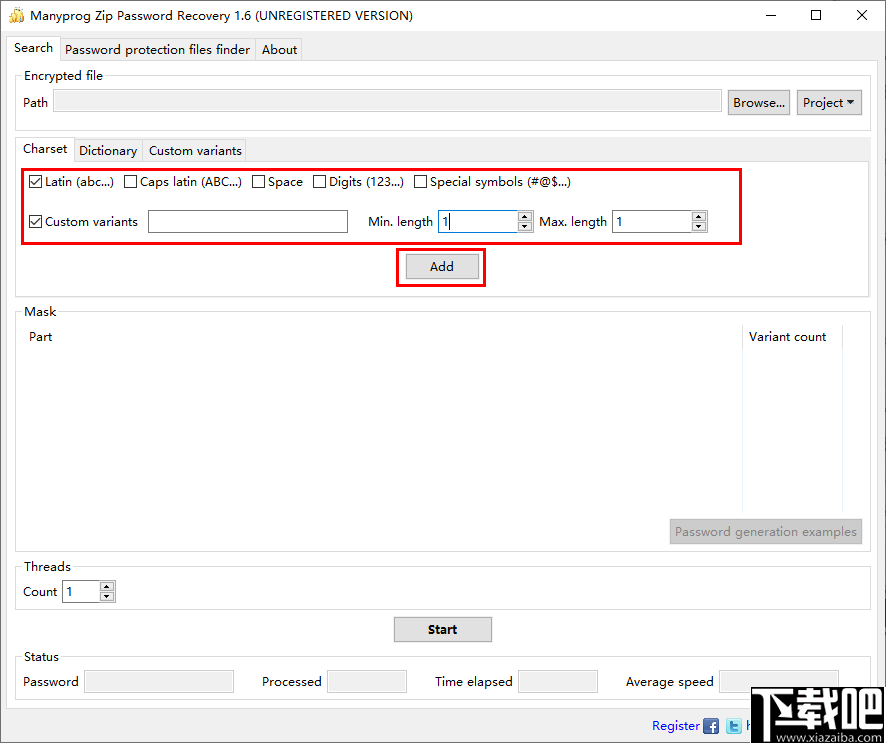
Task: Click the Twitter icon at the bottom
Action: click(x=733, y=725)
